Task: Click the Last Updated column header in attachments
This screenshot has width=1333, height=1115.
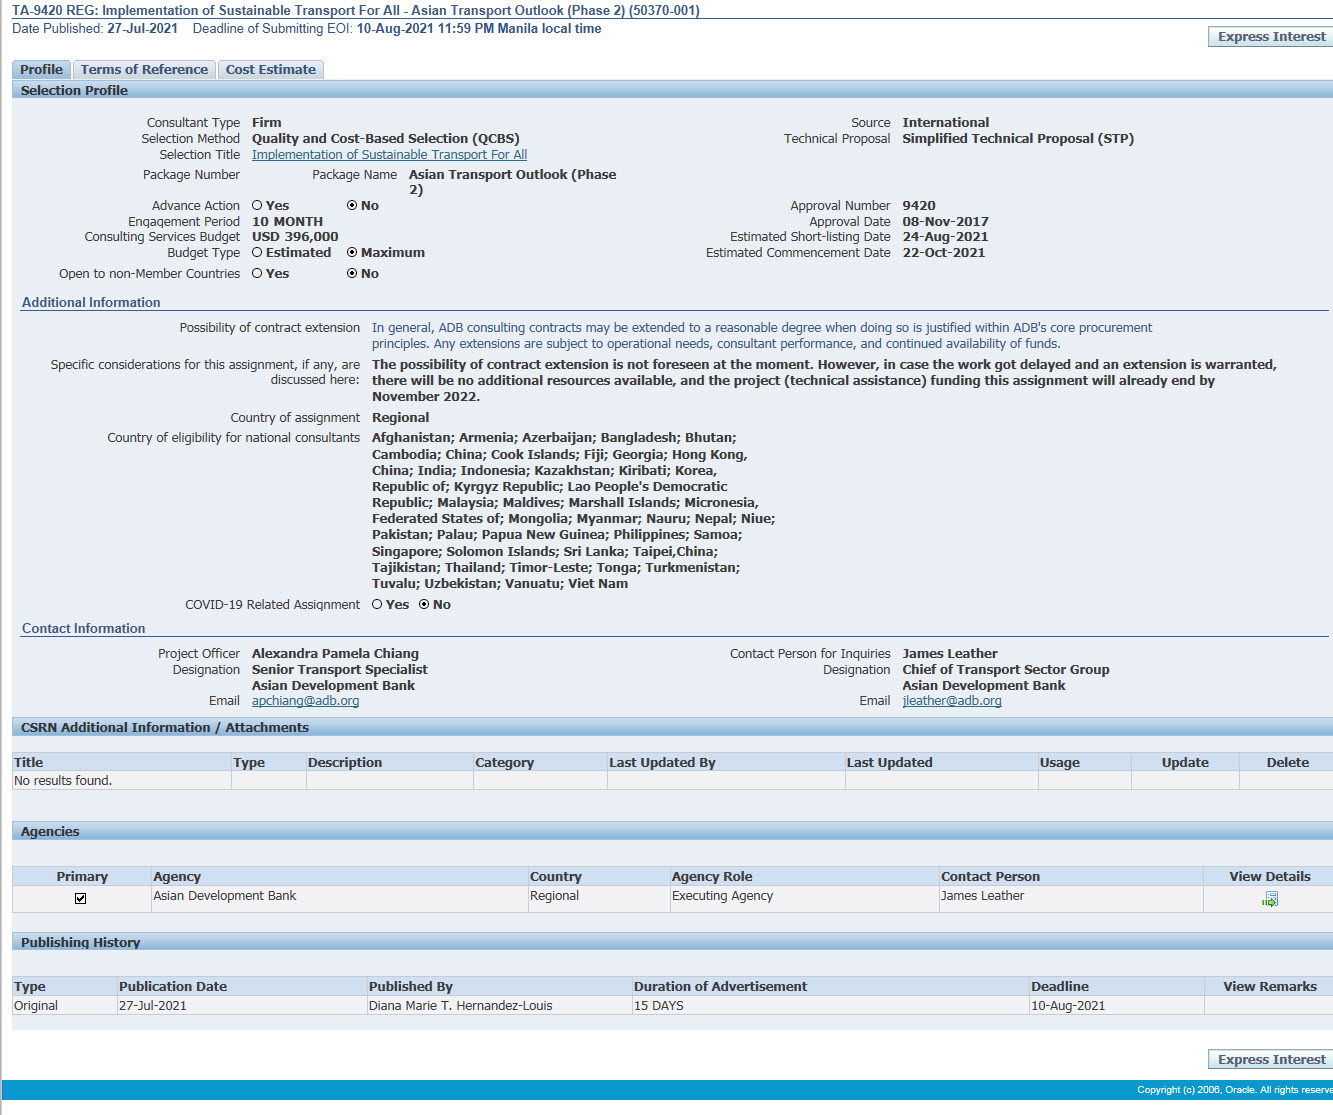Action: [889, 763]
